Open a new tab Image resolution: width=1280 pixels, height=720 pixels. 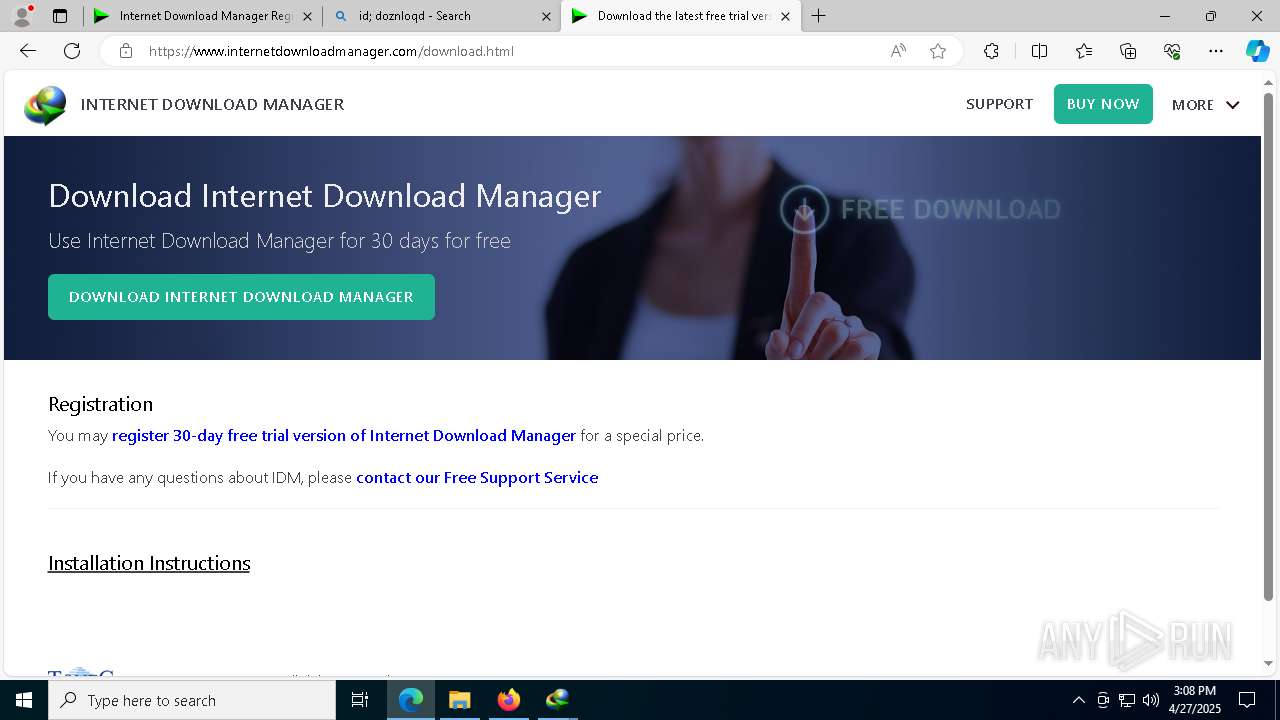point(819,16)
